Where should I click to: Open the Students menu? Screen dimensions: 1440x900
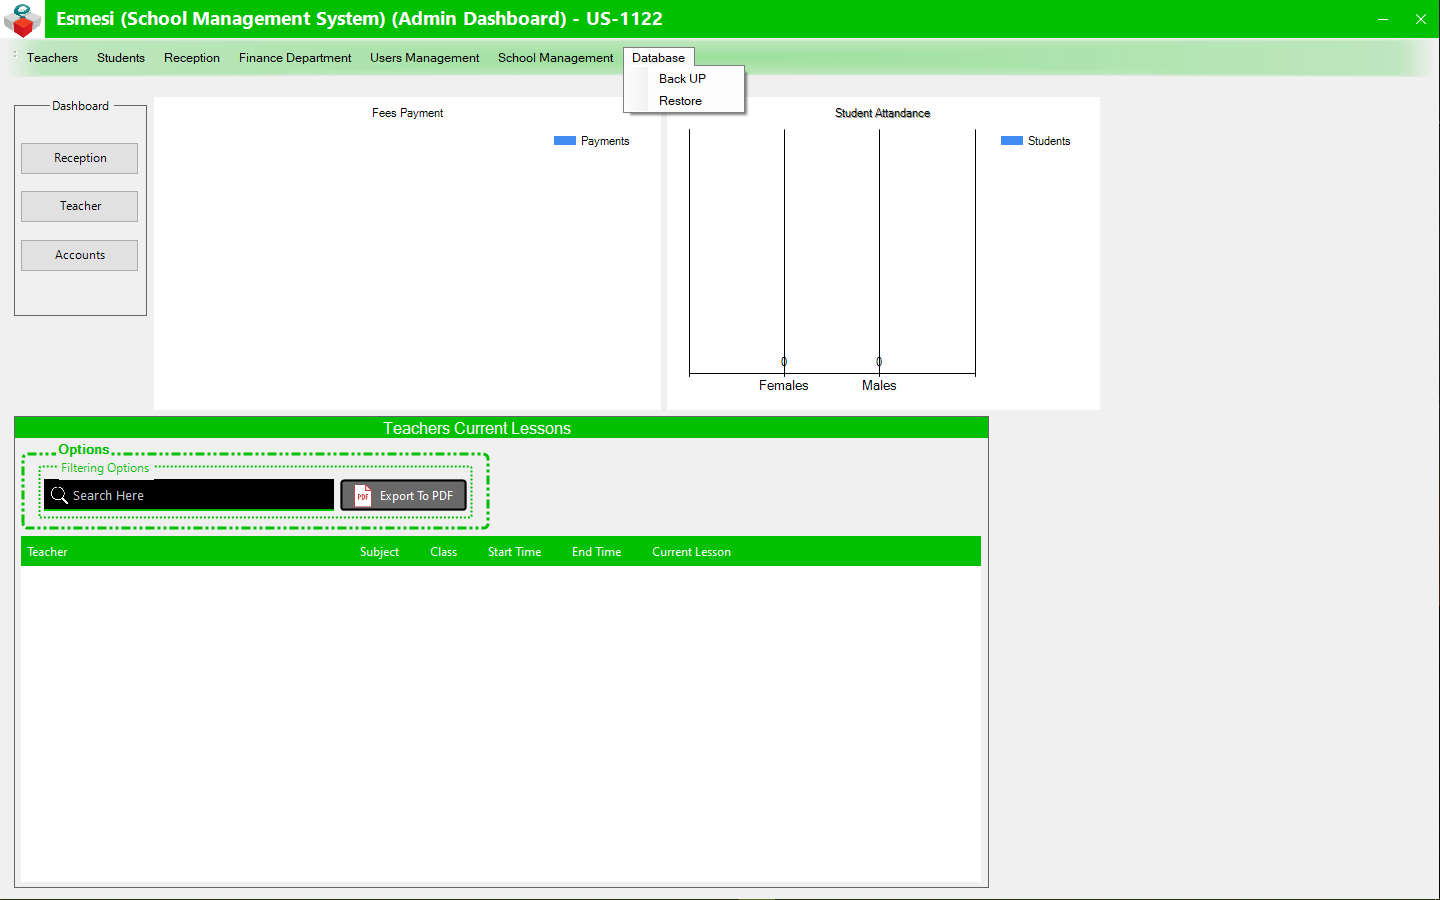[x=121, y=58]
